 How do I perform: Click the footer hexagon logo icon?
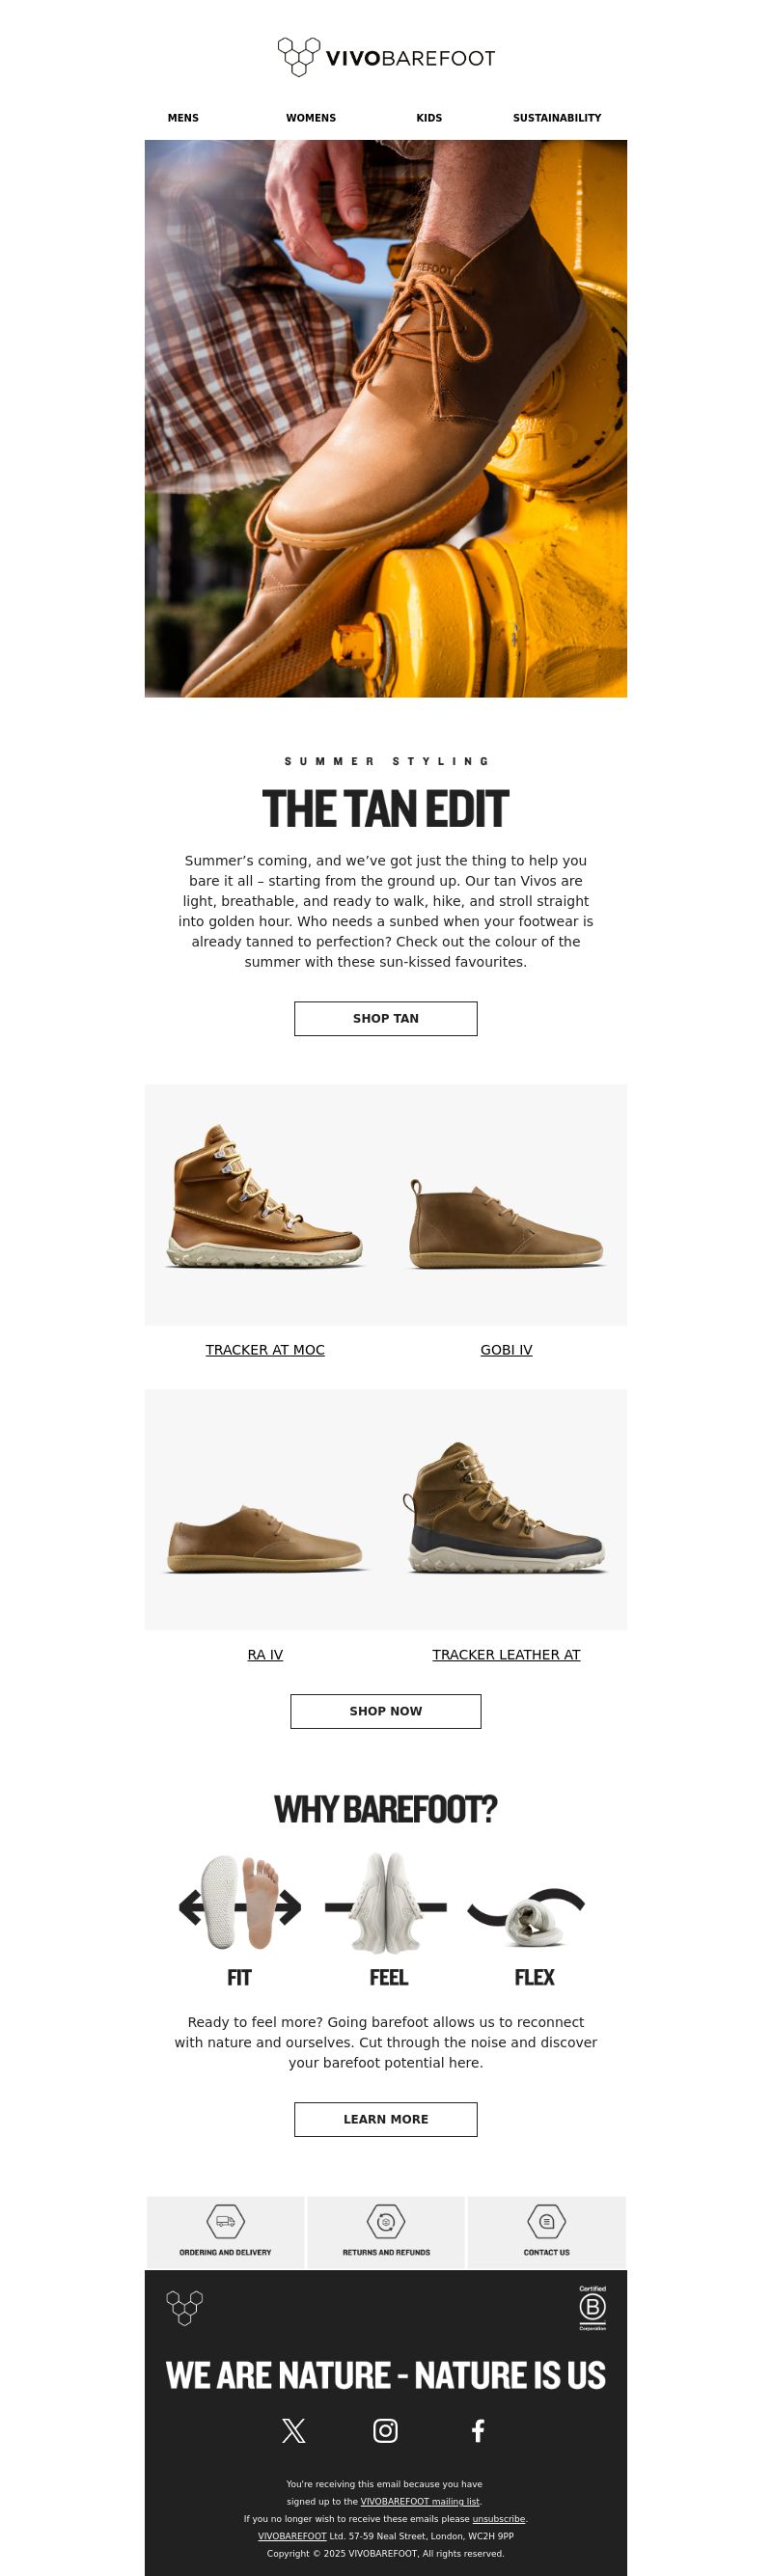184,2308
